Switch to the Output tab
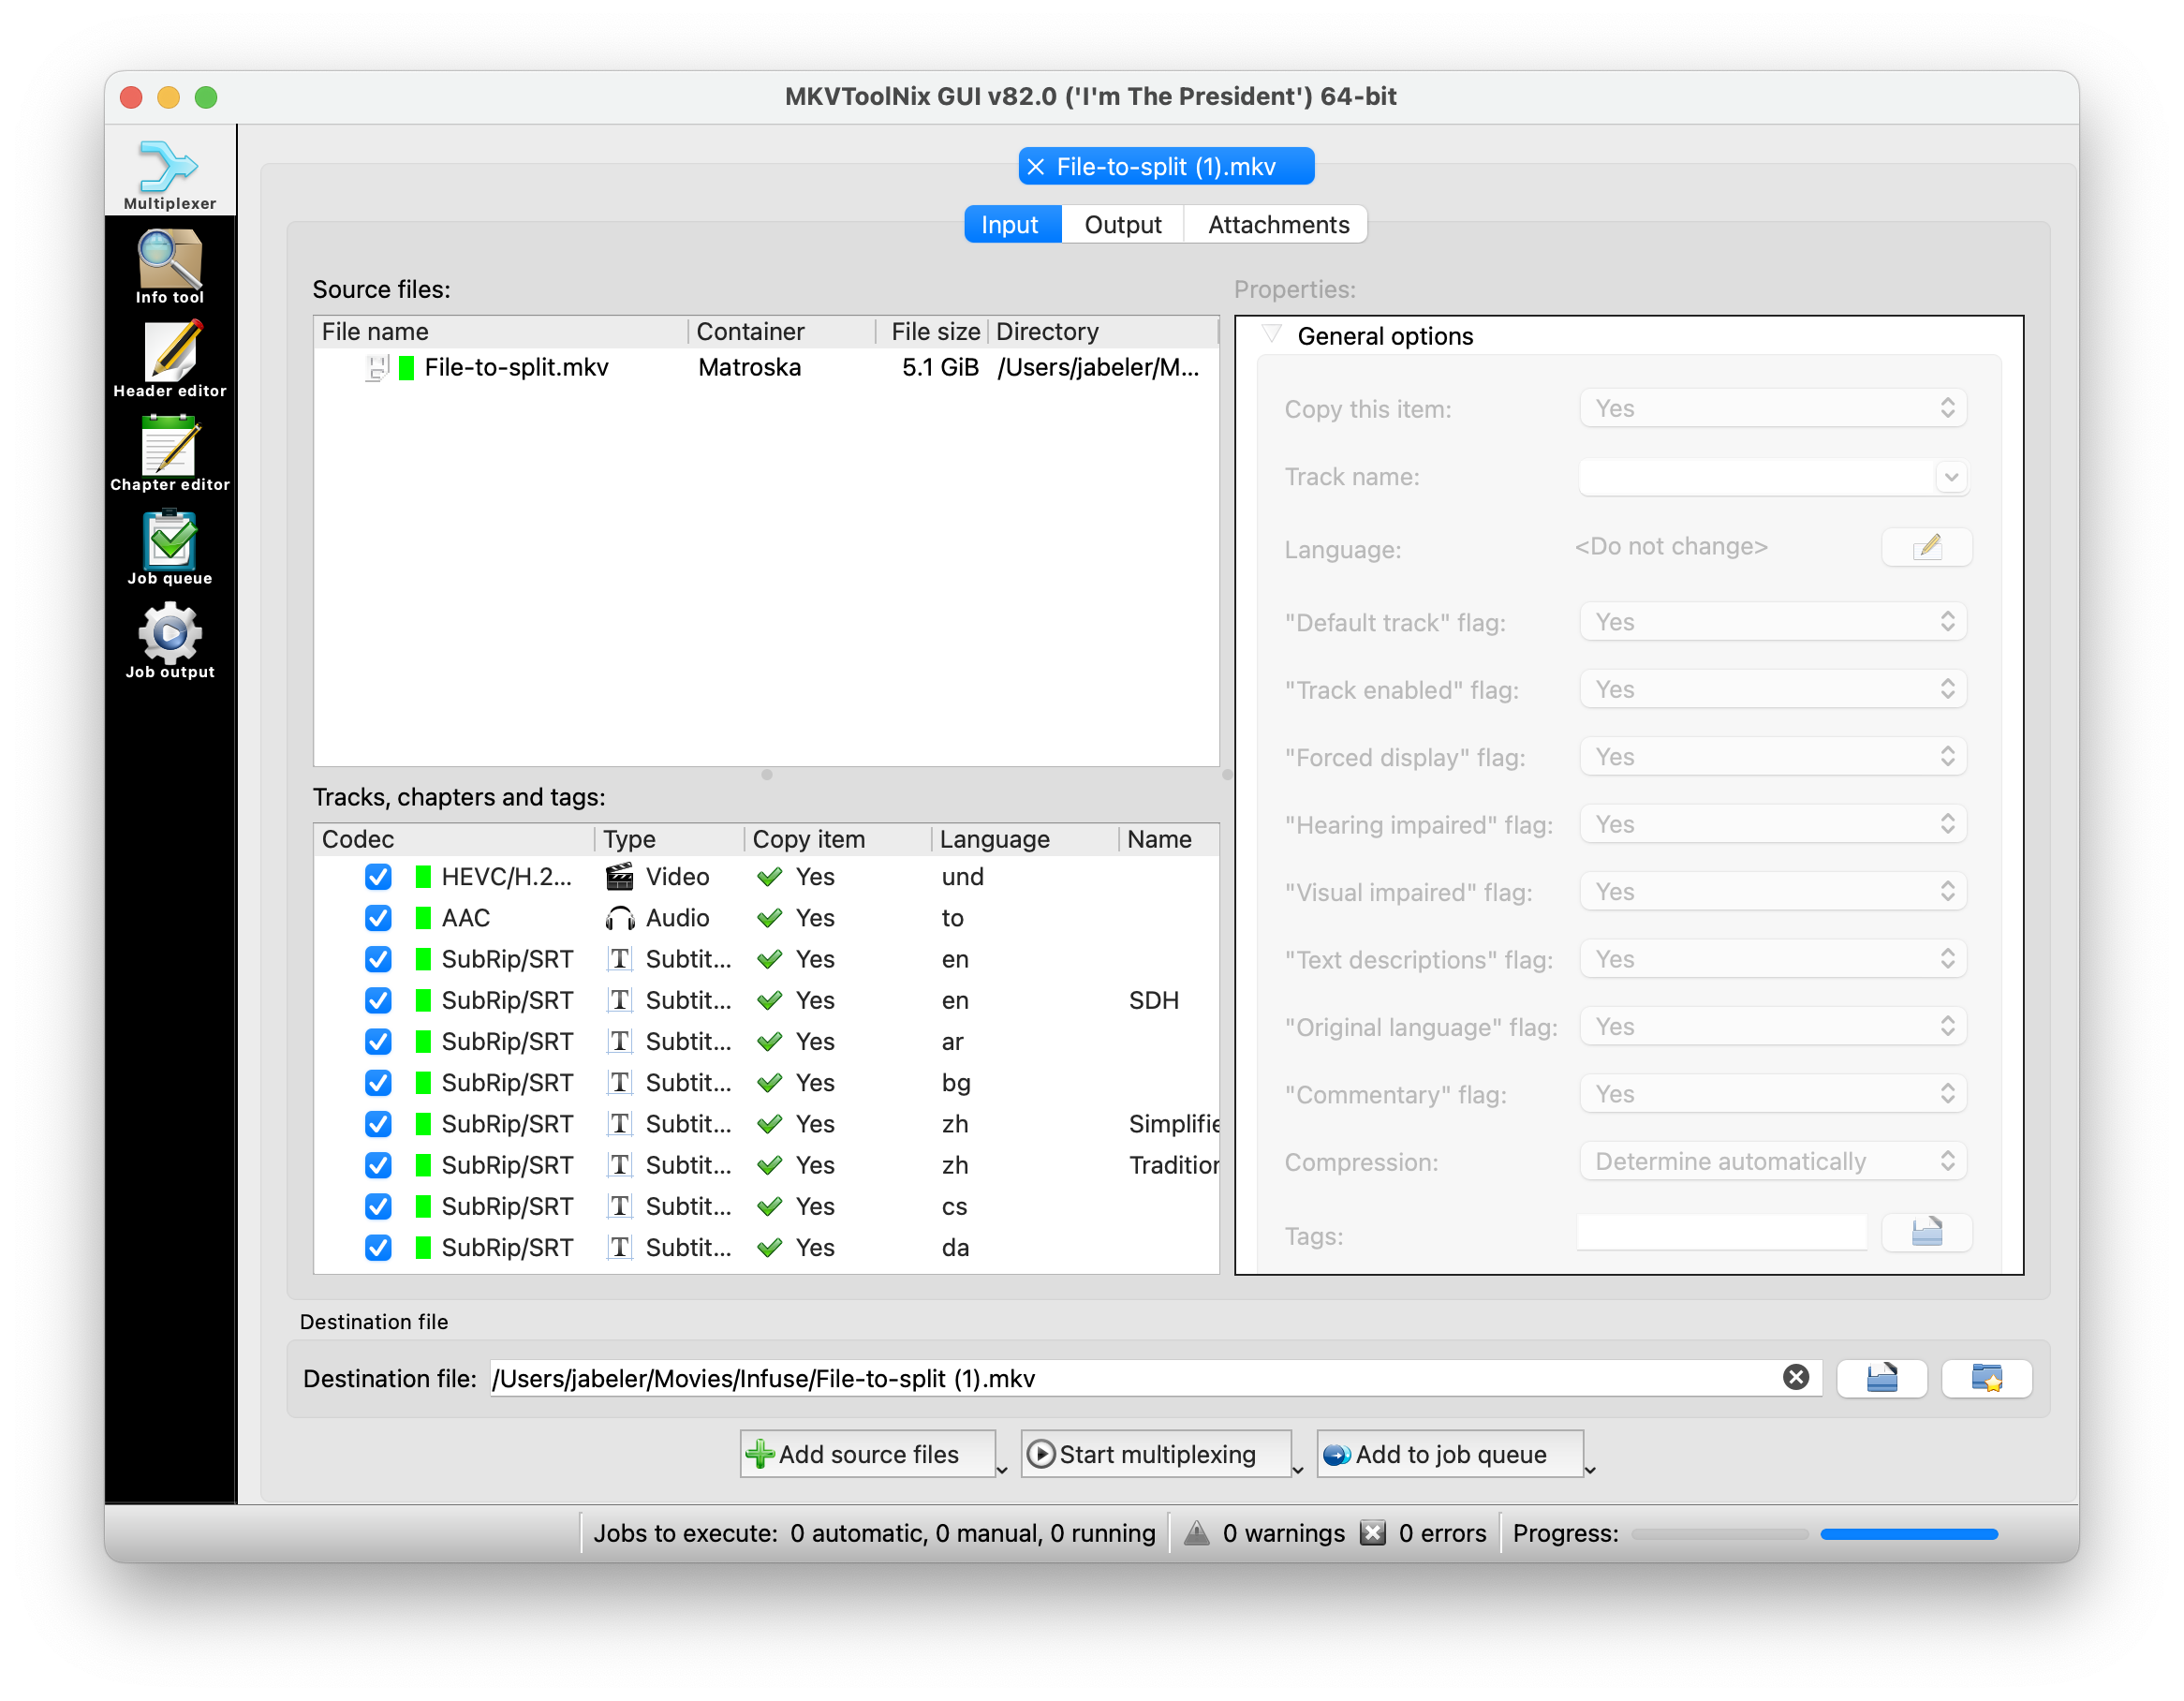Screen dimensions: 2184x1701 coord(1124,224)
